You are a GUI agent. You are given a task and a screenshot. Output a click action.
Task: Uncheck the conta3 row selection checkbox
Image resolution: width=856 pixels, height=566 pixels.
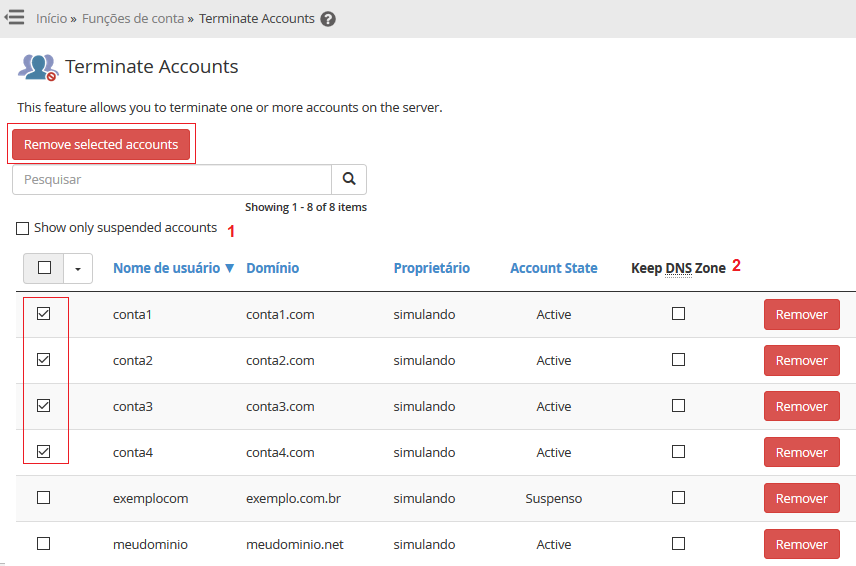(44, 406)
